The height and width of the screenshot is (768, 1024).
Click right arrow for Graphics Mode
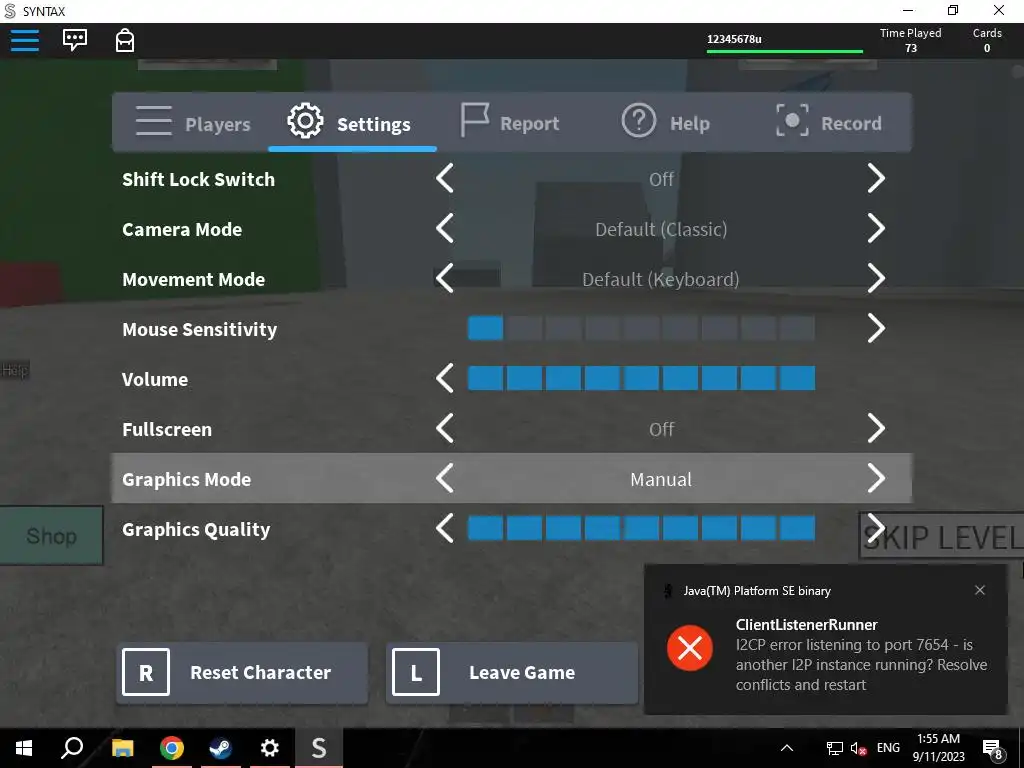(876, 479)
